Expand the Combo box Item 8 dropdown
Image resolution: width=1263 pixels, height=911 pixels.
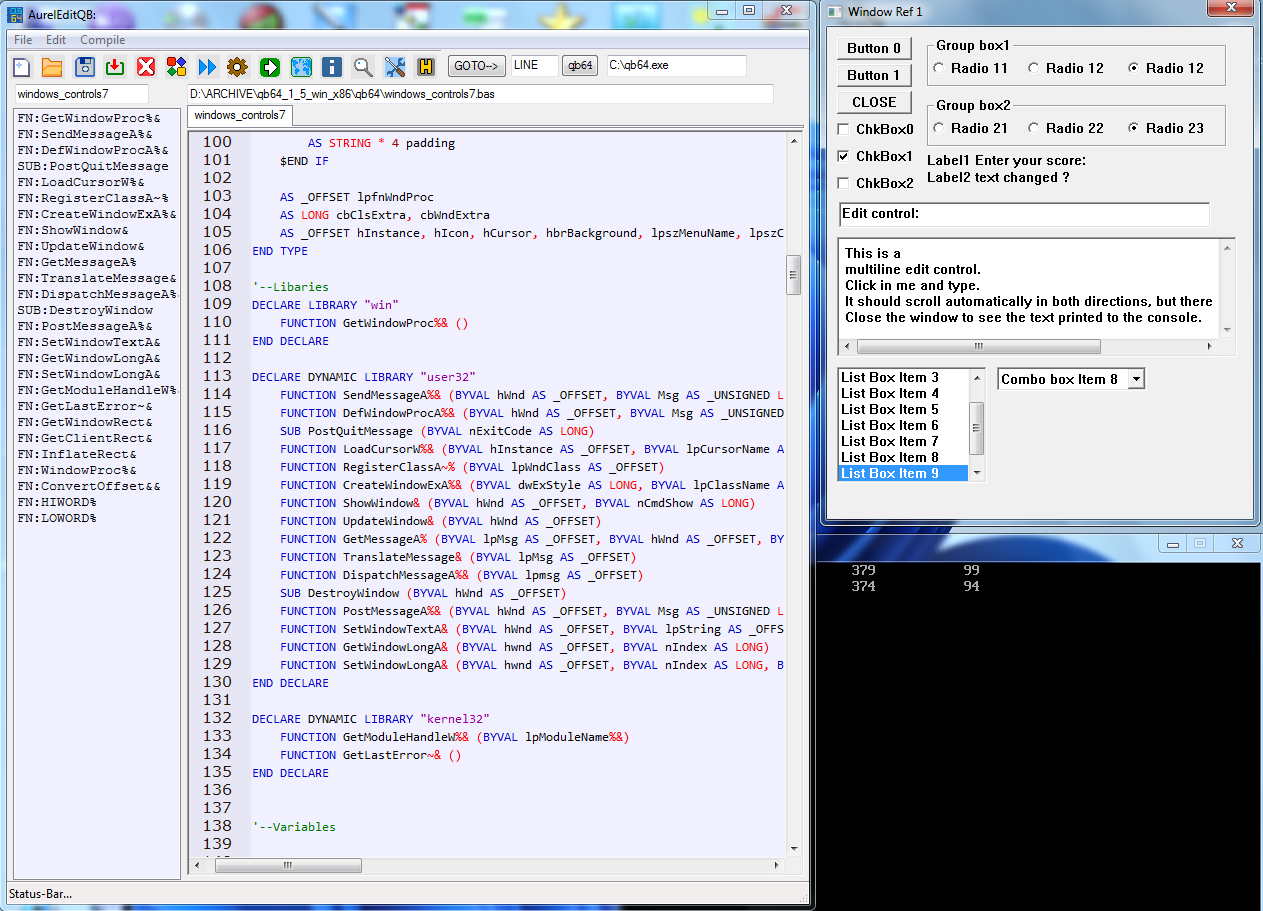click(1135, 379)
